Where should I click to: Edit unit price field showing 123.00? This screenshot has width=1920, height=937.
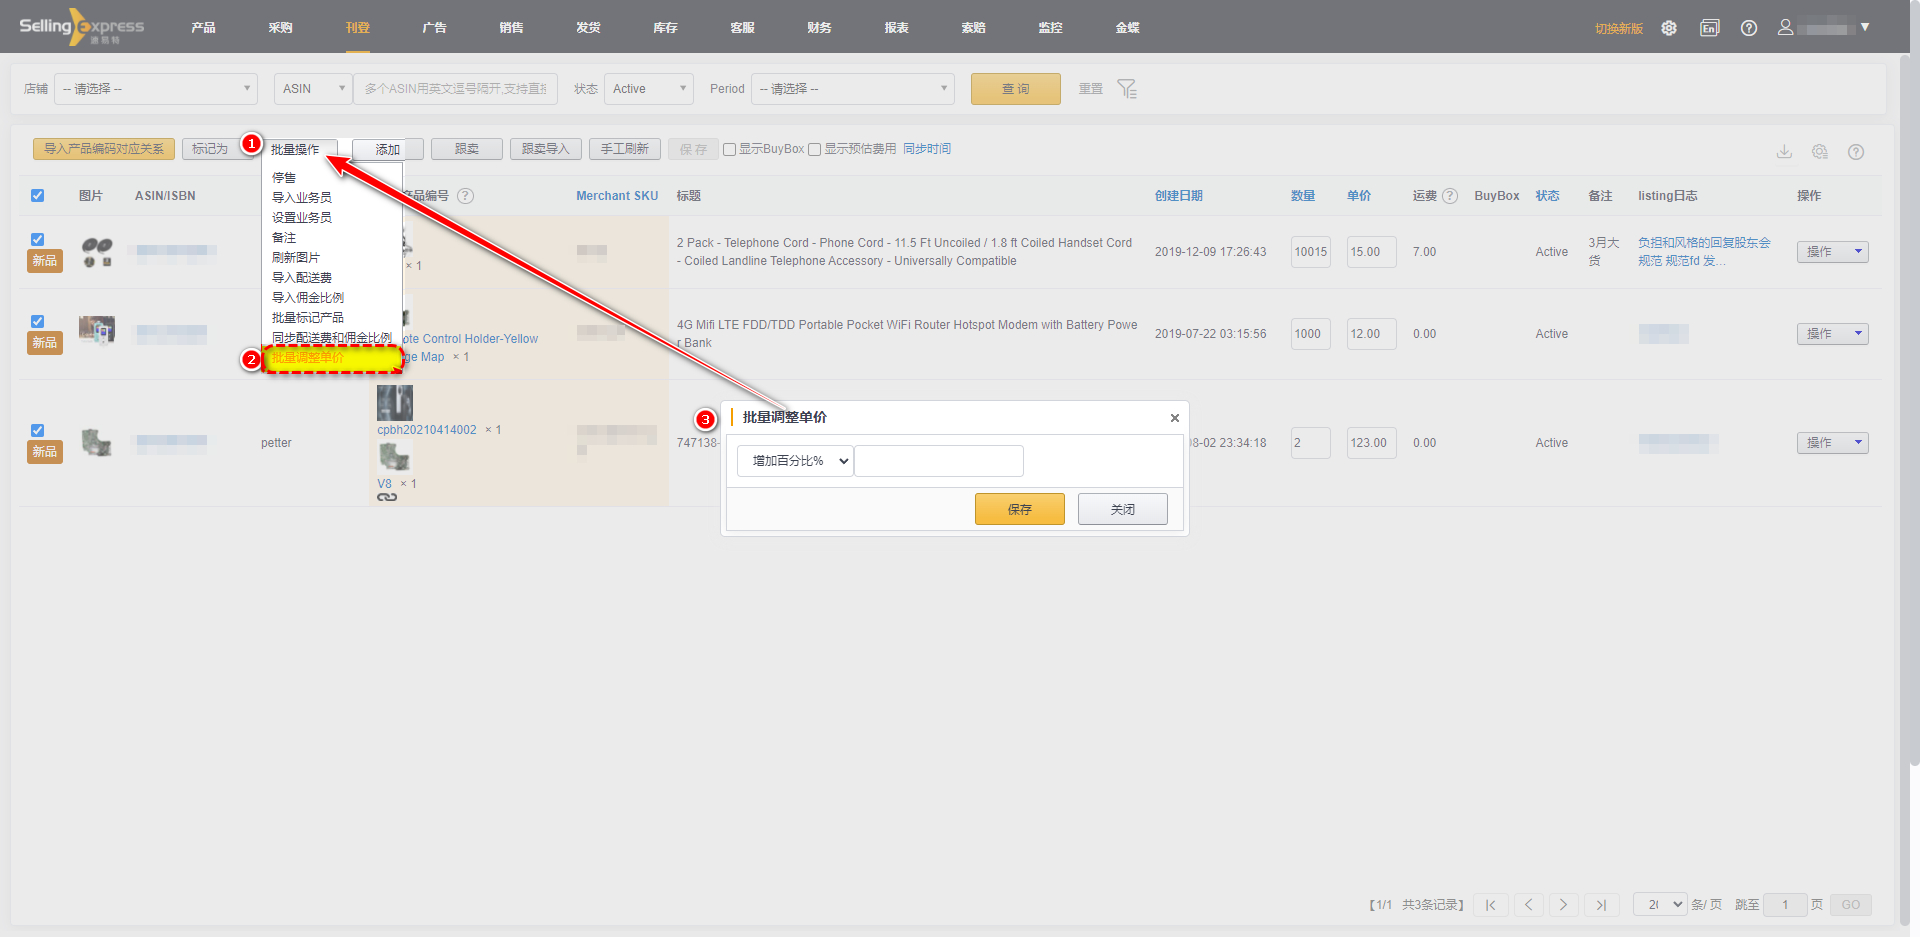1372,443
